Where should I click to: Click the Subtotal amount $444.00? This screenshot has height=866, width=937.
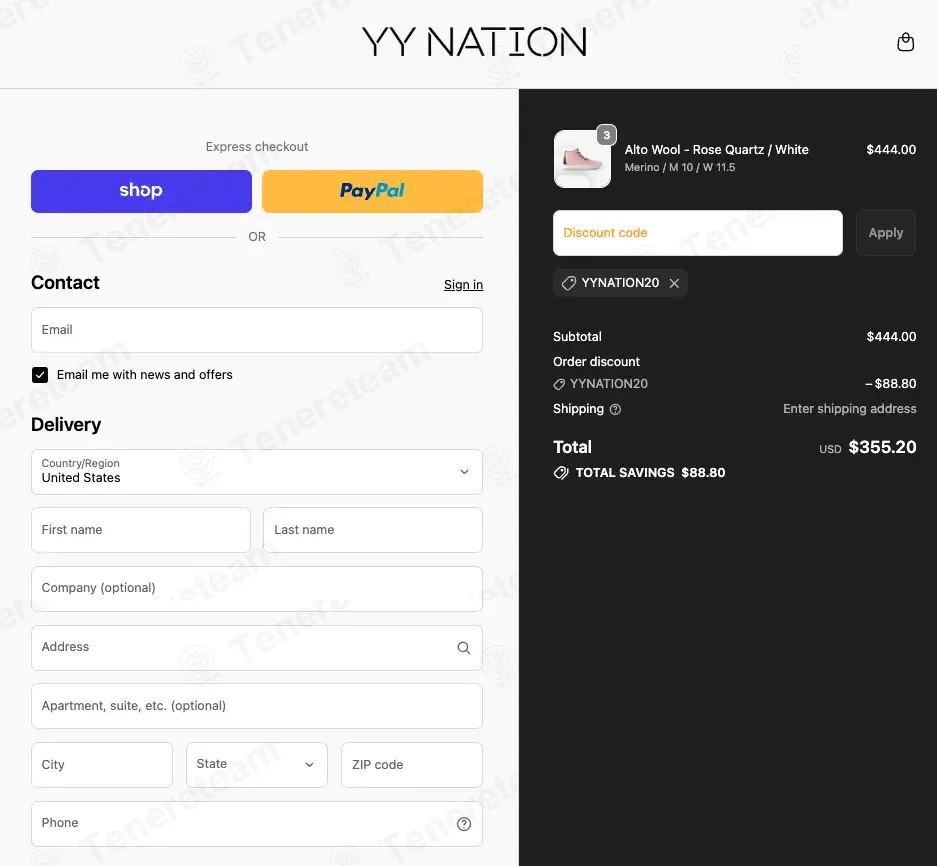click(891, 336)
